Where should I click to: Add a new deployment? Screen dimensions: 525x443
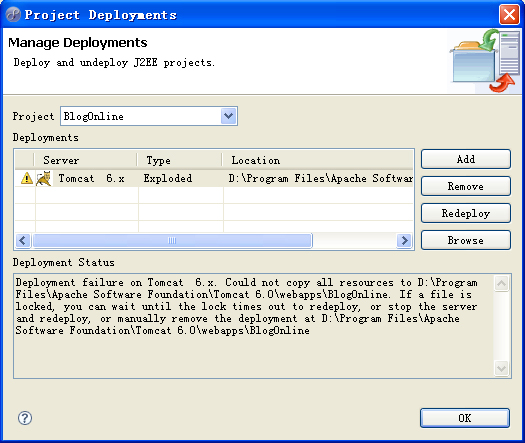click(466, 159)
